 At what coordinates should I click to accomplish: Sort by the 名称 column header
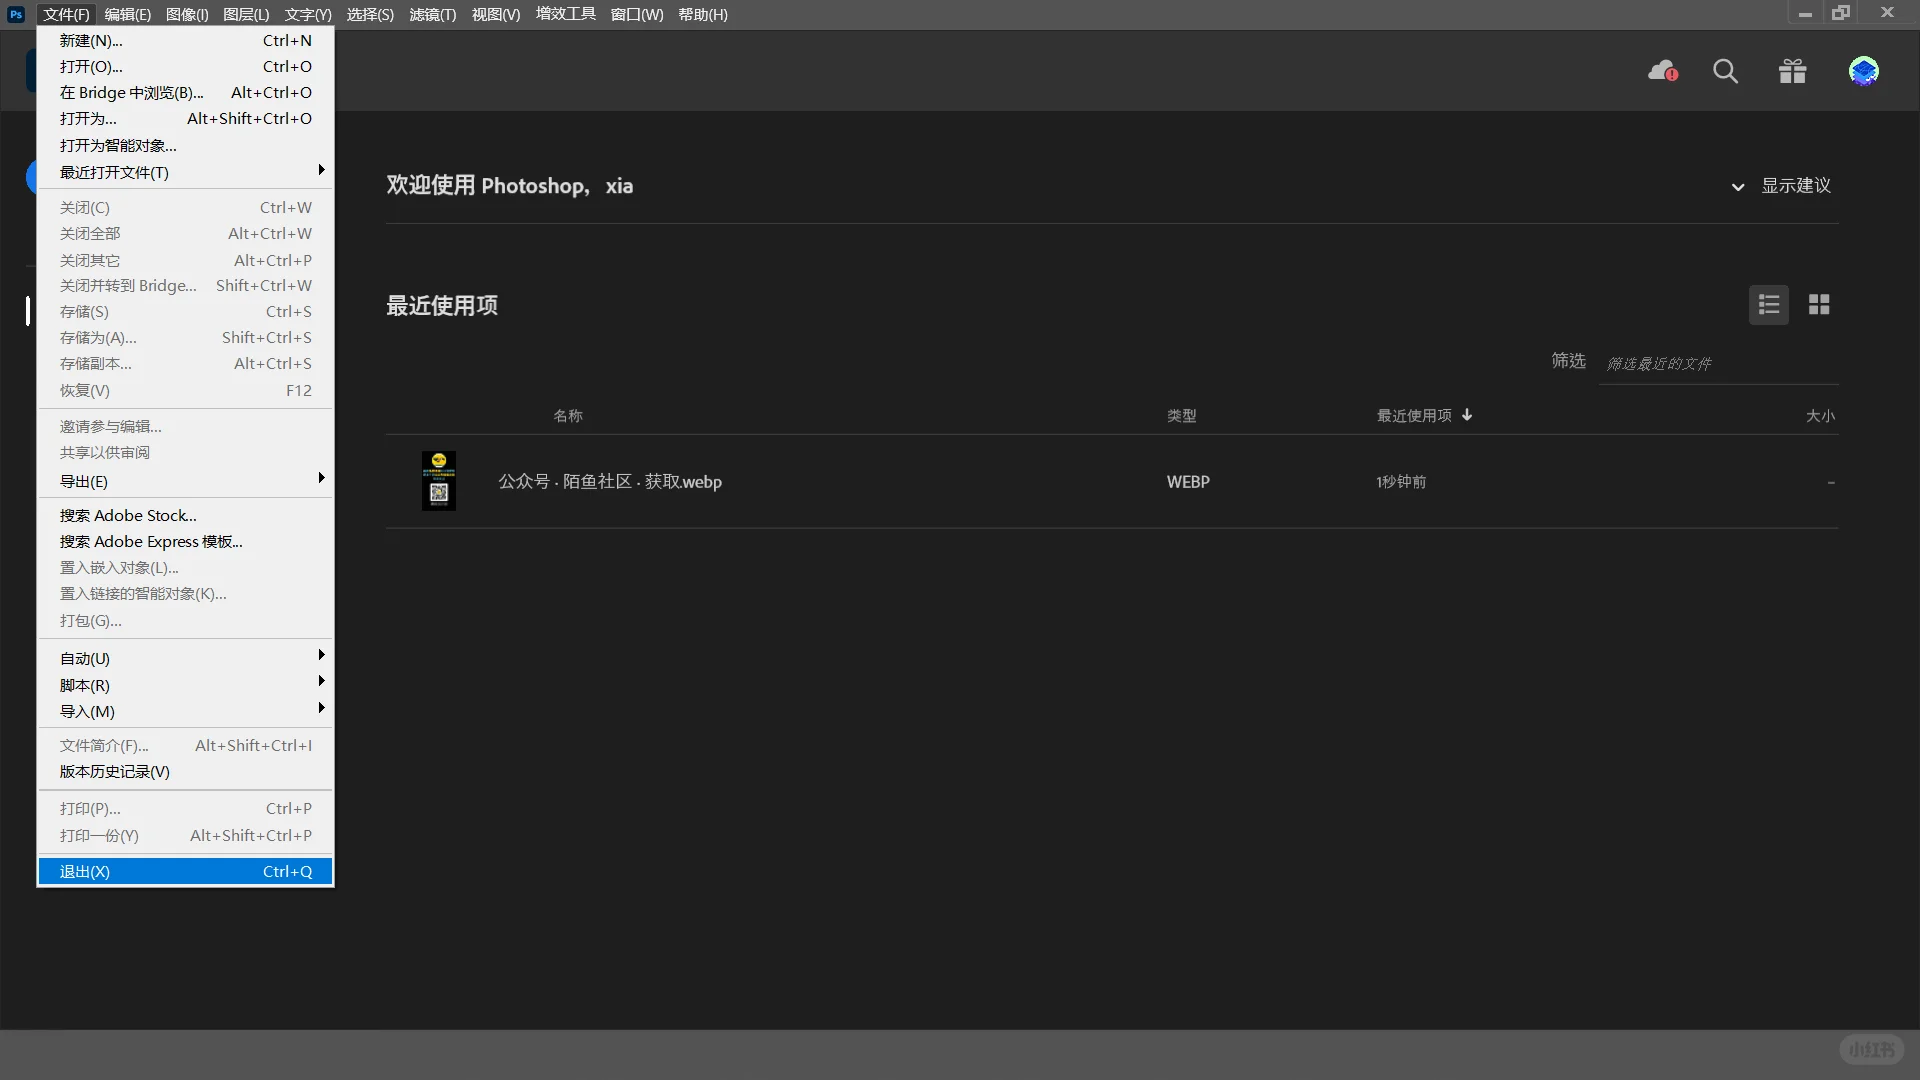click(567, 416)
